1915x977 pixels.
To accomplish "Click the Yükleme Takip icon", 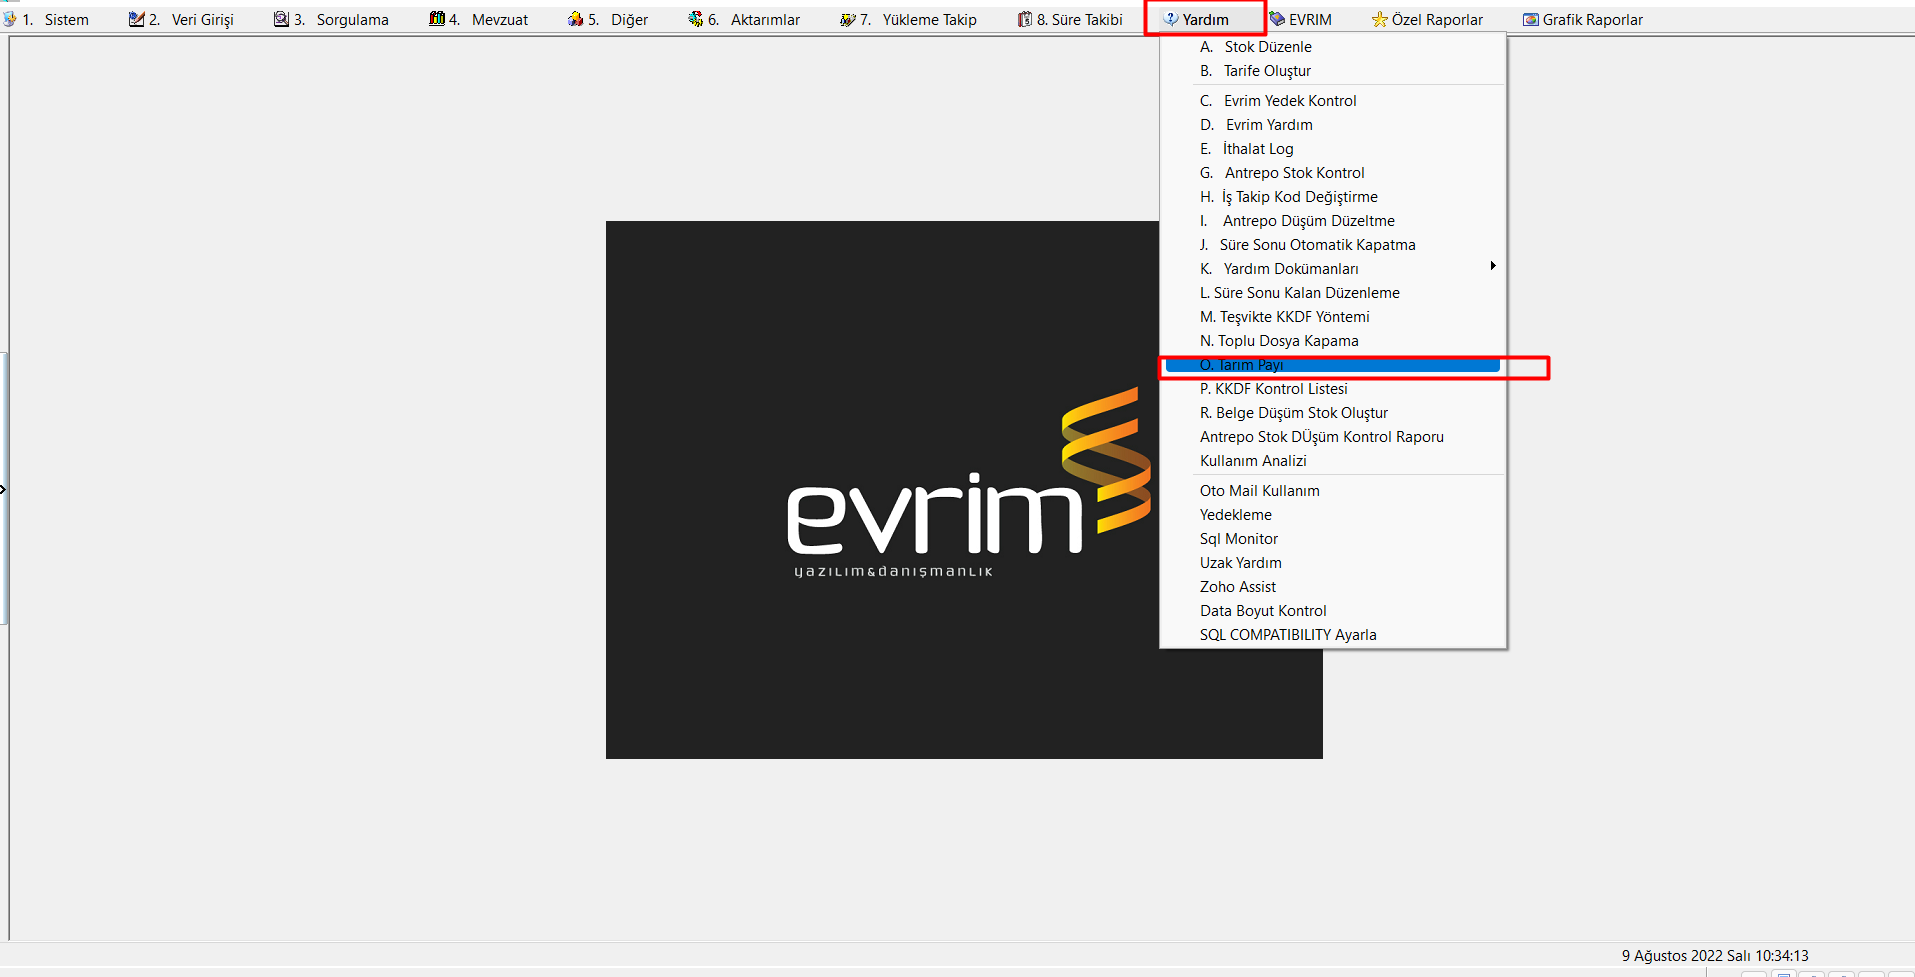I will [848, 19].
